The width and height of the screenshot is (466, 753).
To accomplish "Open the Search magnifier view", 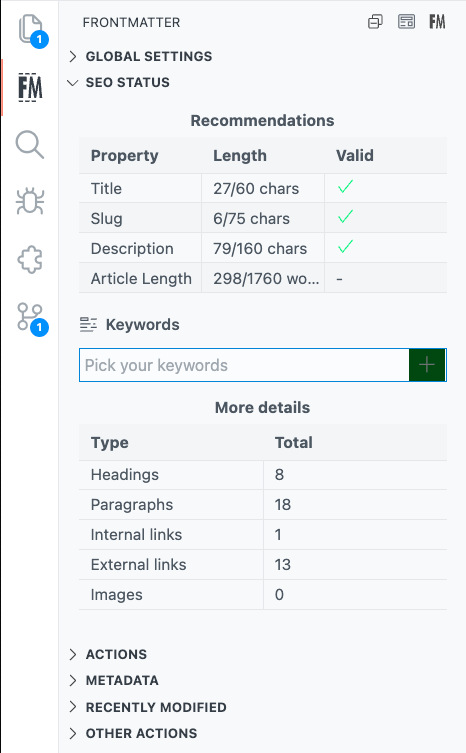I will click(x=30, y=145).
